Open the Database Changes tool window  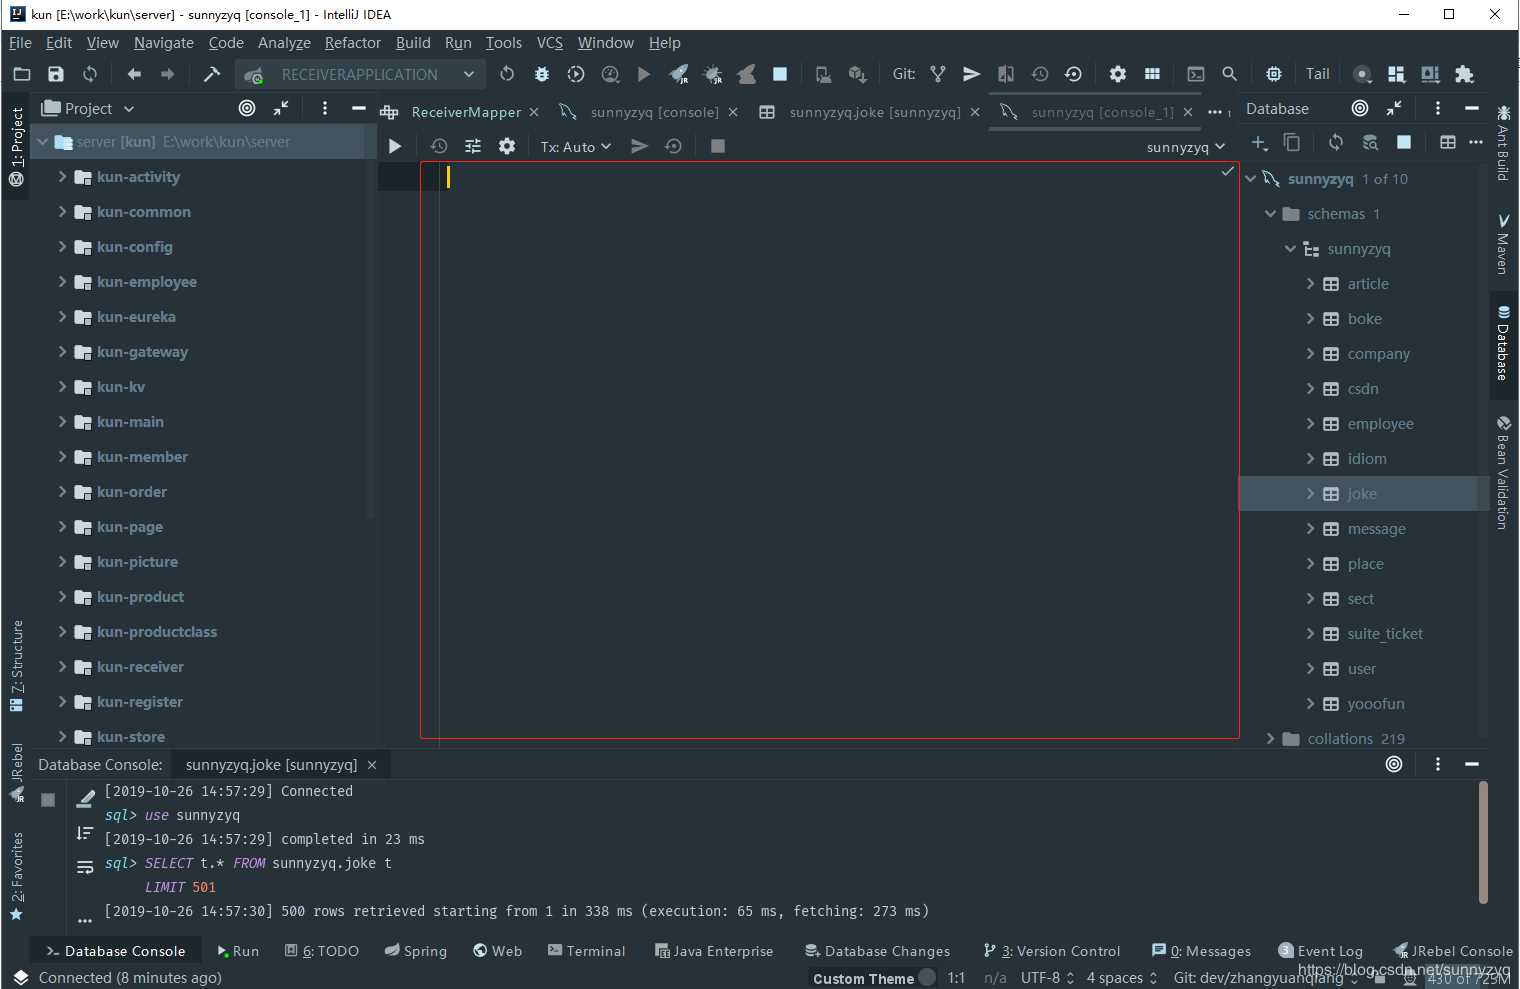[x=877, y=951]
